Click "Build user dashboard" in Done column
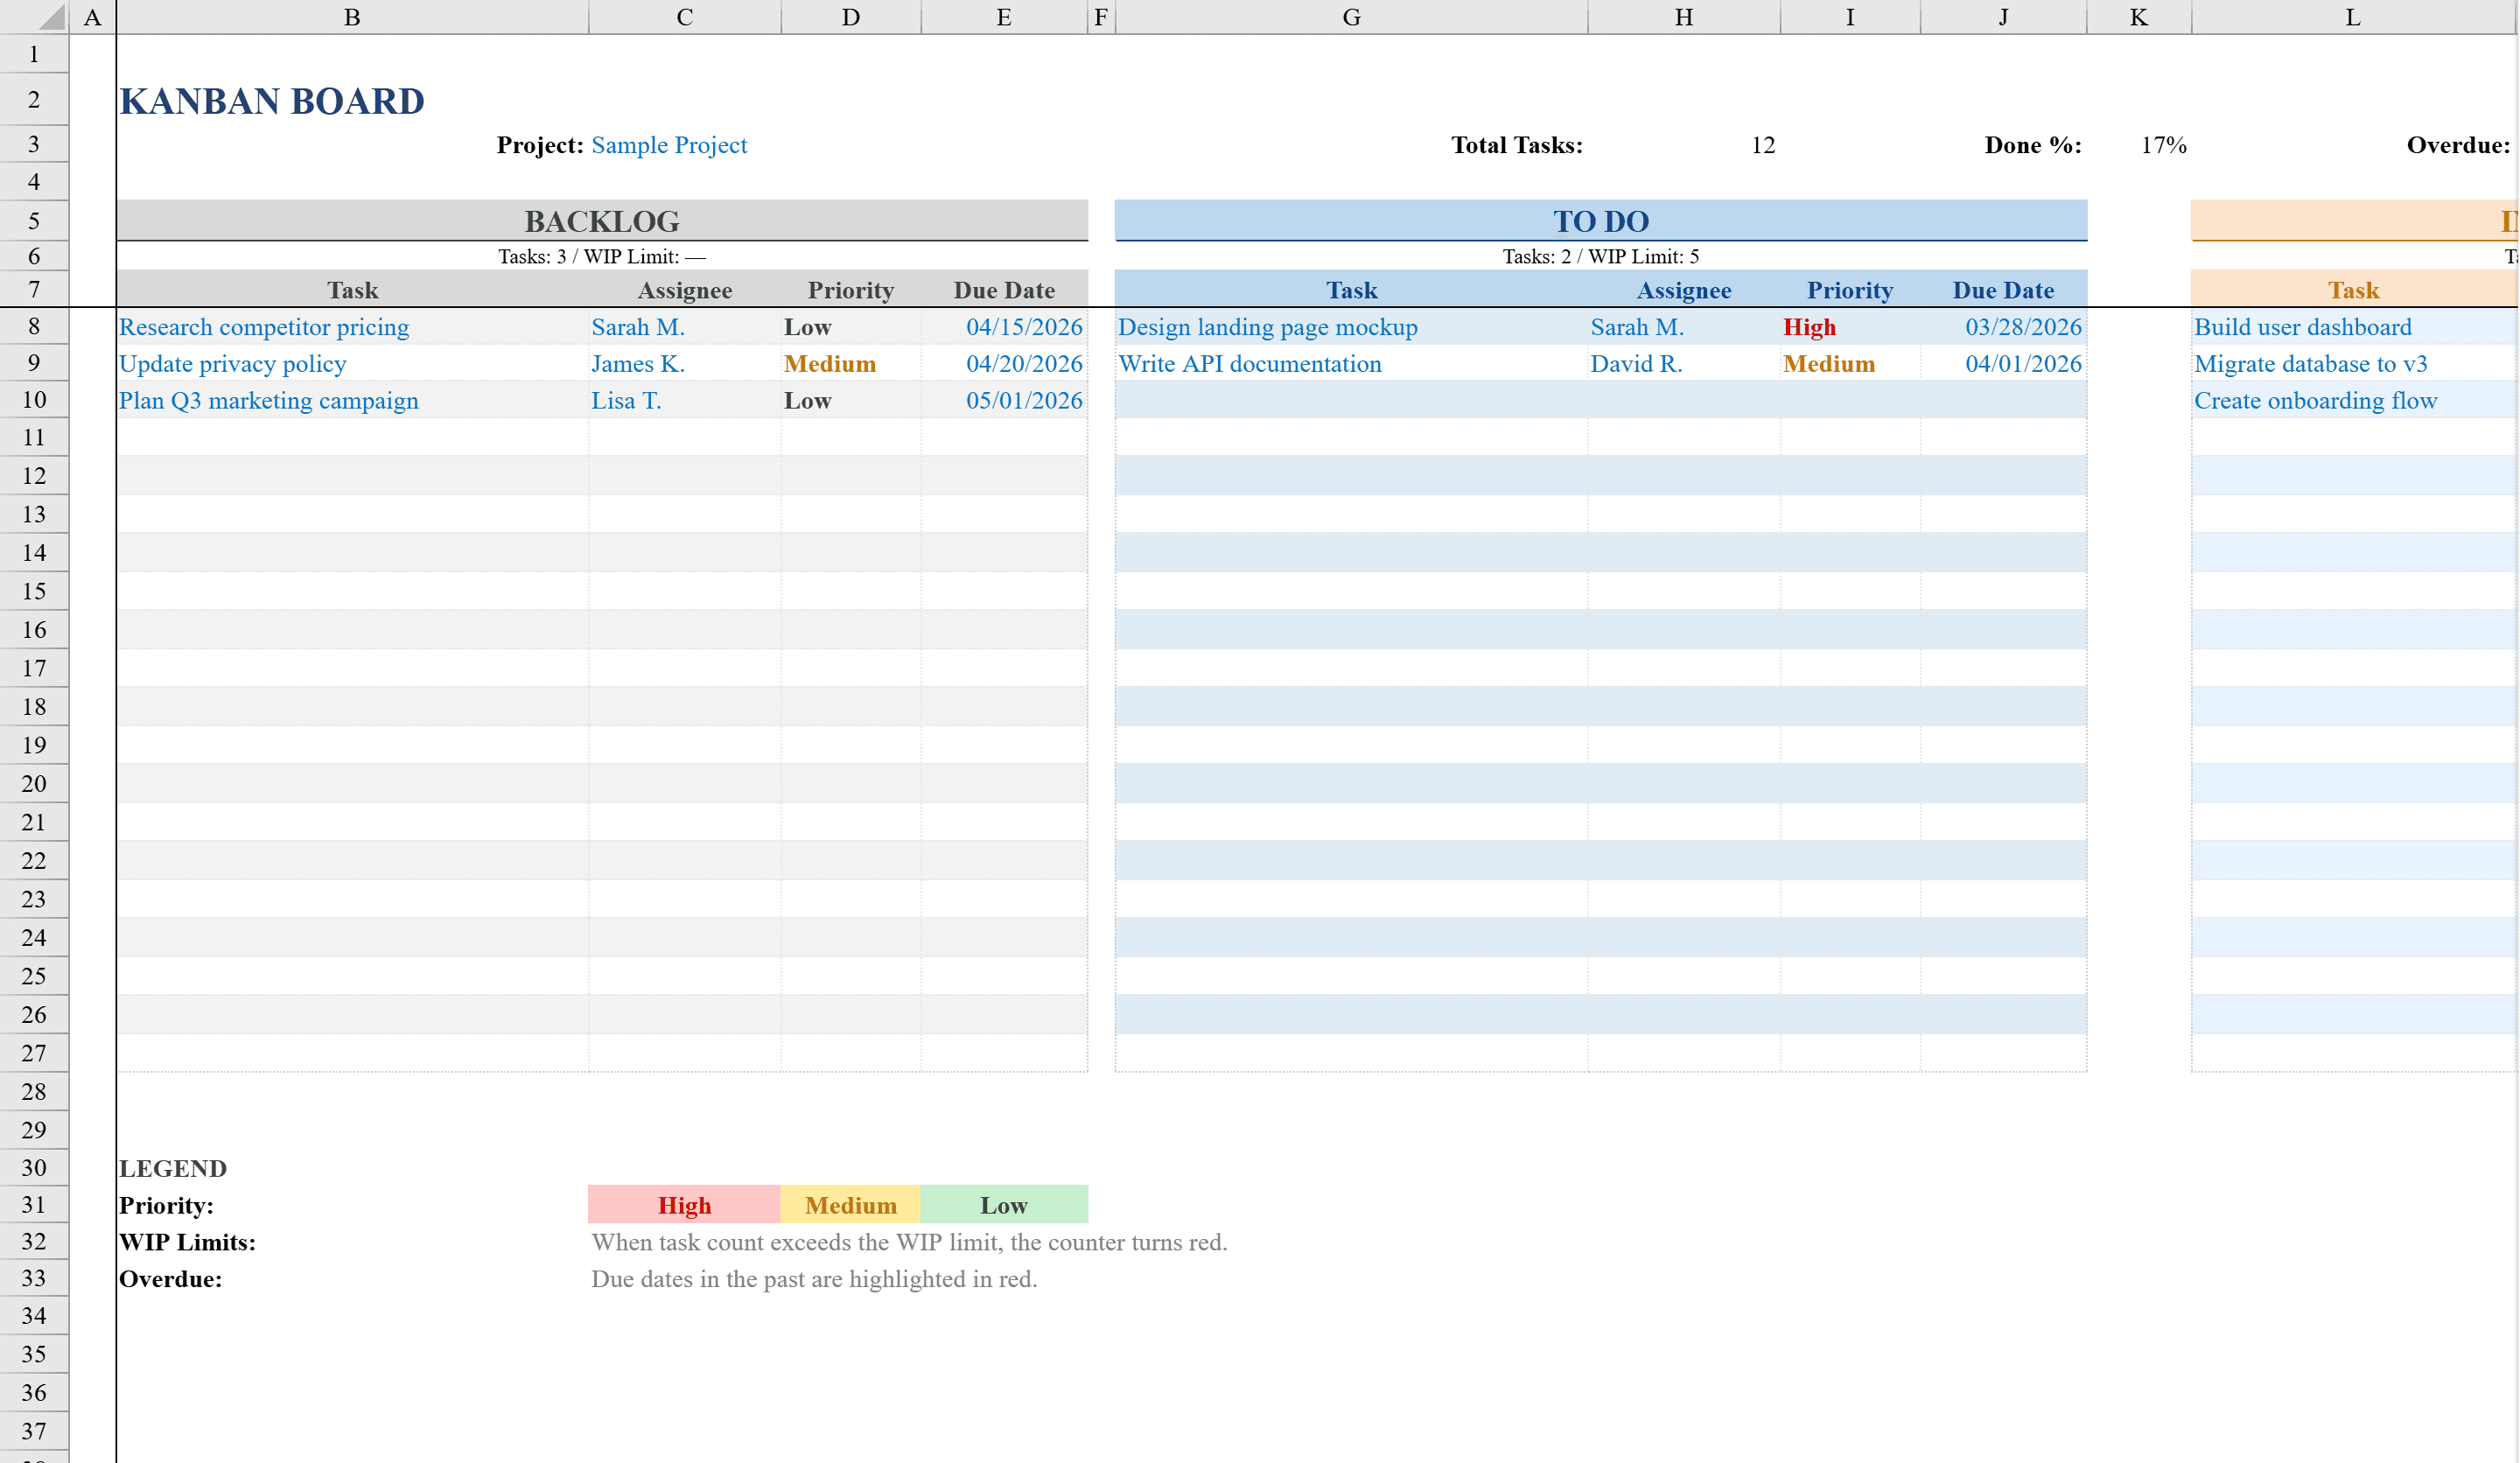The height and width of the screenshot is (1463, 2520). pyautogui.click(x=2302, y=326)
